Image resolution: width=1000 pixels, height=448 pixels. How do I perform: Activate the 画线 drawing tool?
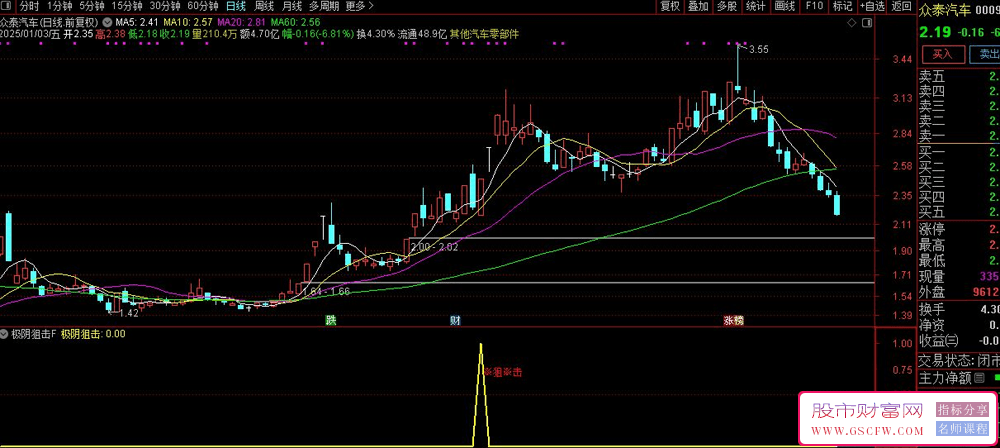(784, 6)
